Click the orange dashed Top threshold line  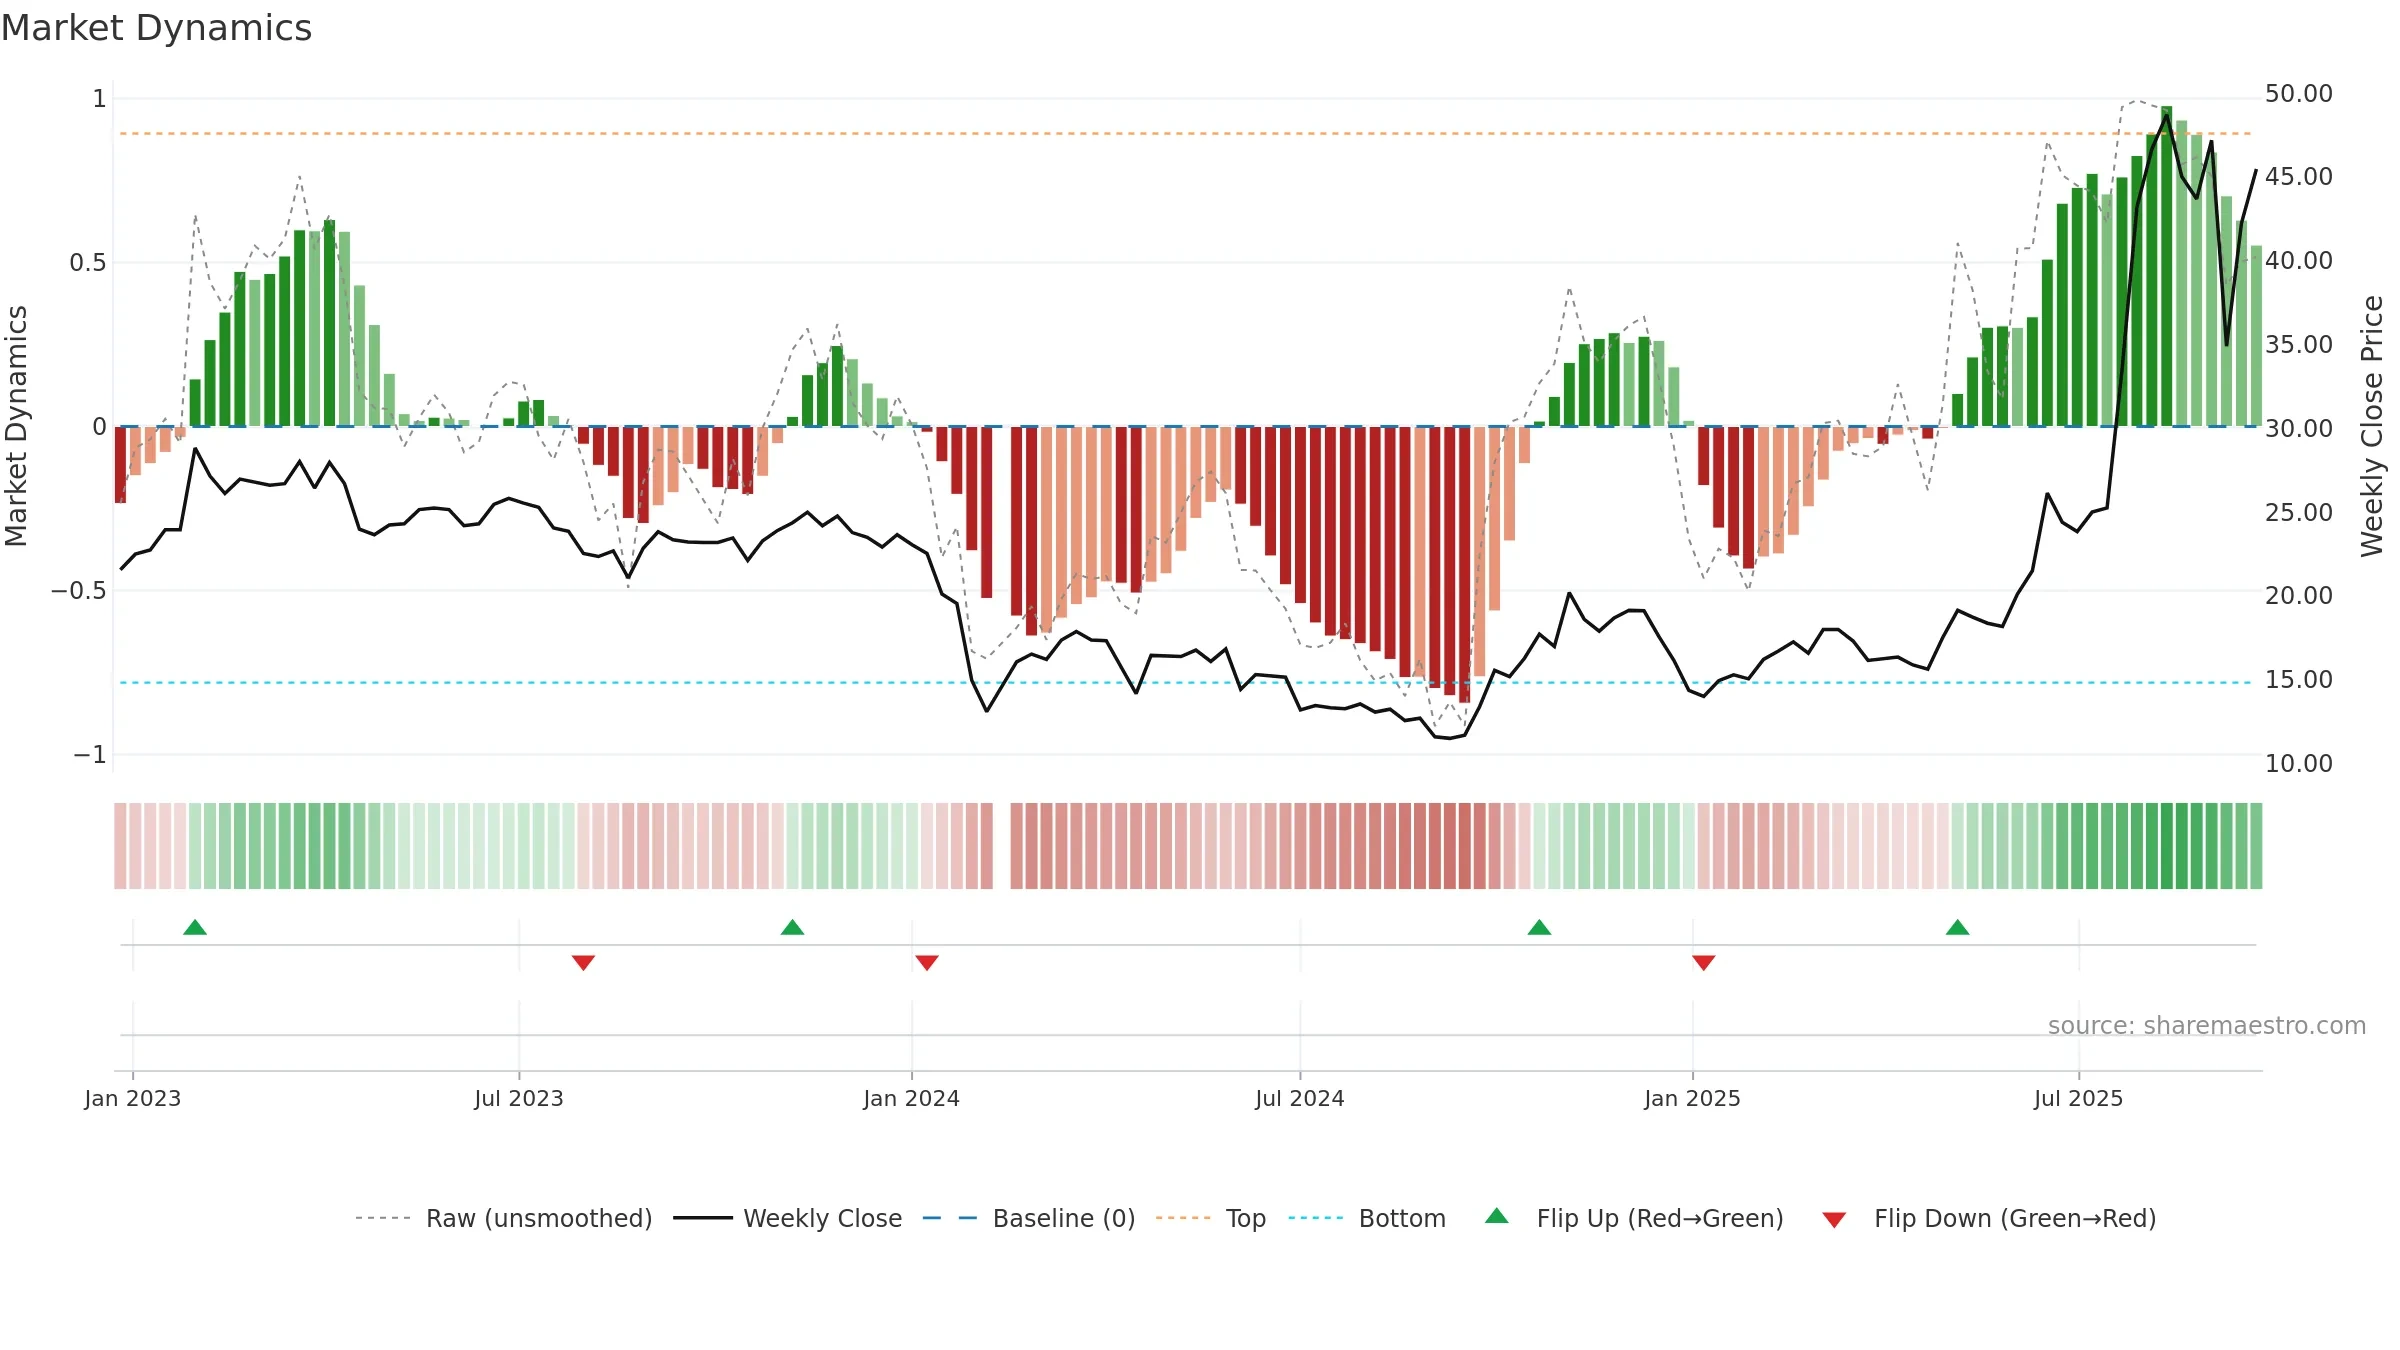click(x=1185, y=133)
